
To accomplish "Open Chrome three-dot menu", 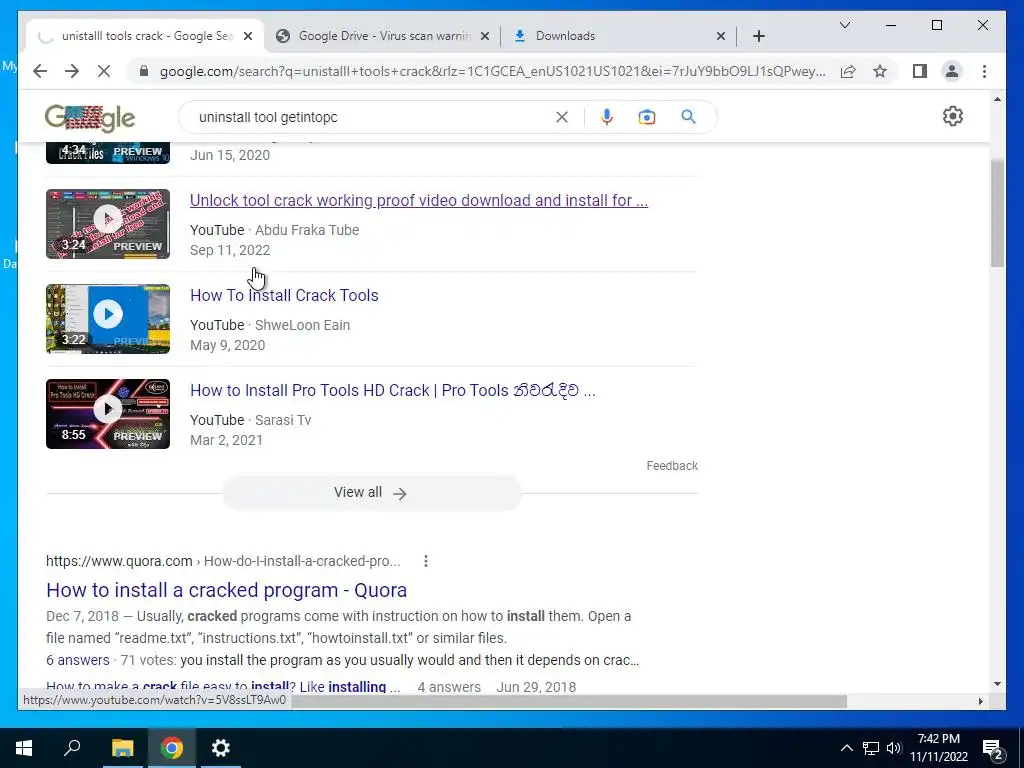I will click(984, 71).
